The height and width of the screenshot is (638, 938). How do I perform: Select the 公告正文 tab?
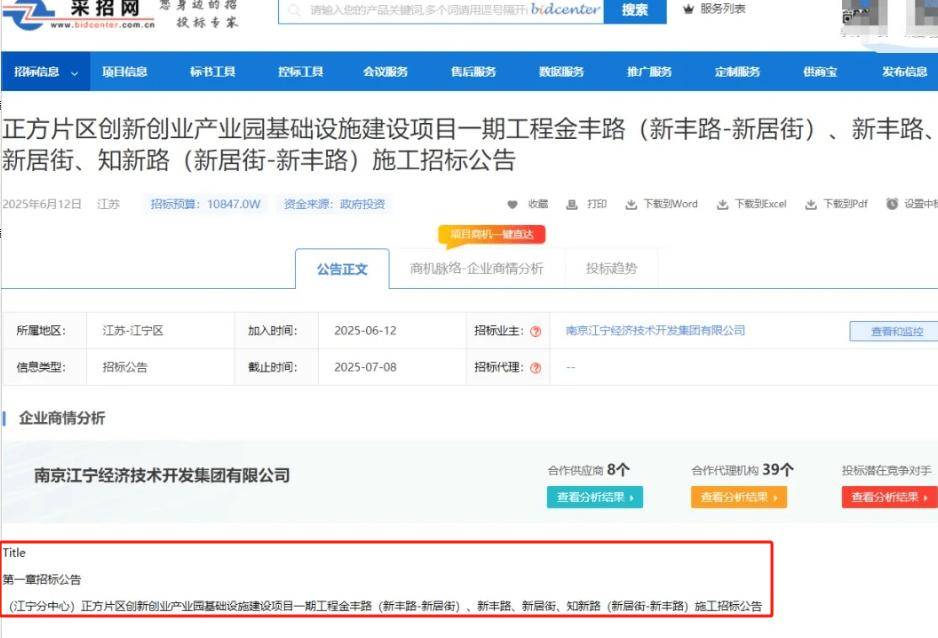pos(342,269)
